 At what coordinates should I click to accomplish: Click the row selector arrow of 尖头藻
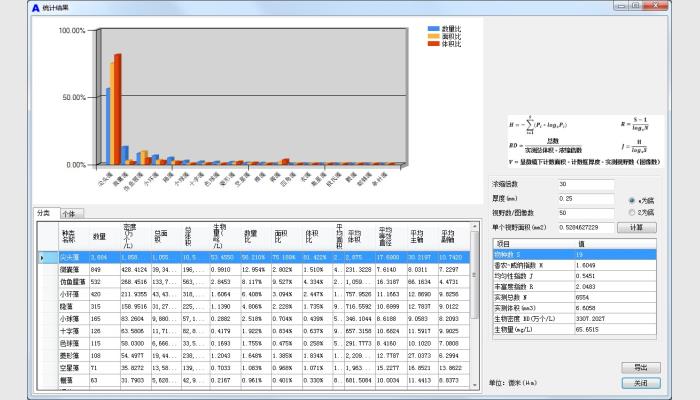coord(42,258)
